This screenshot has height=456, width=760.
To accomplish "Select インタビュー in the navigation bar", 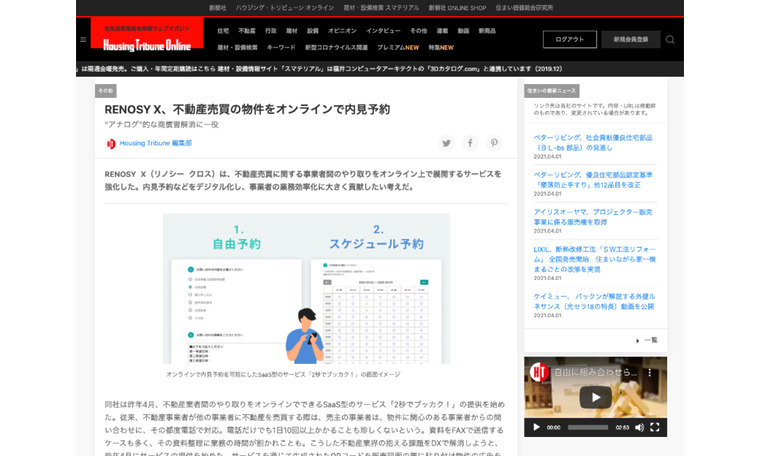I will (x=382, y=31).
